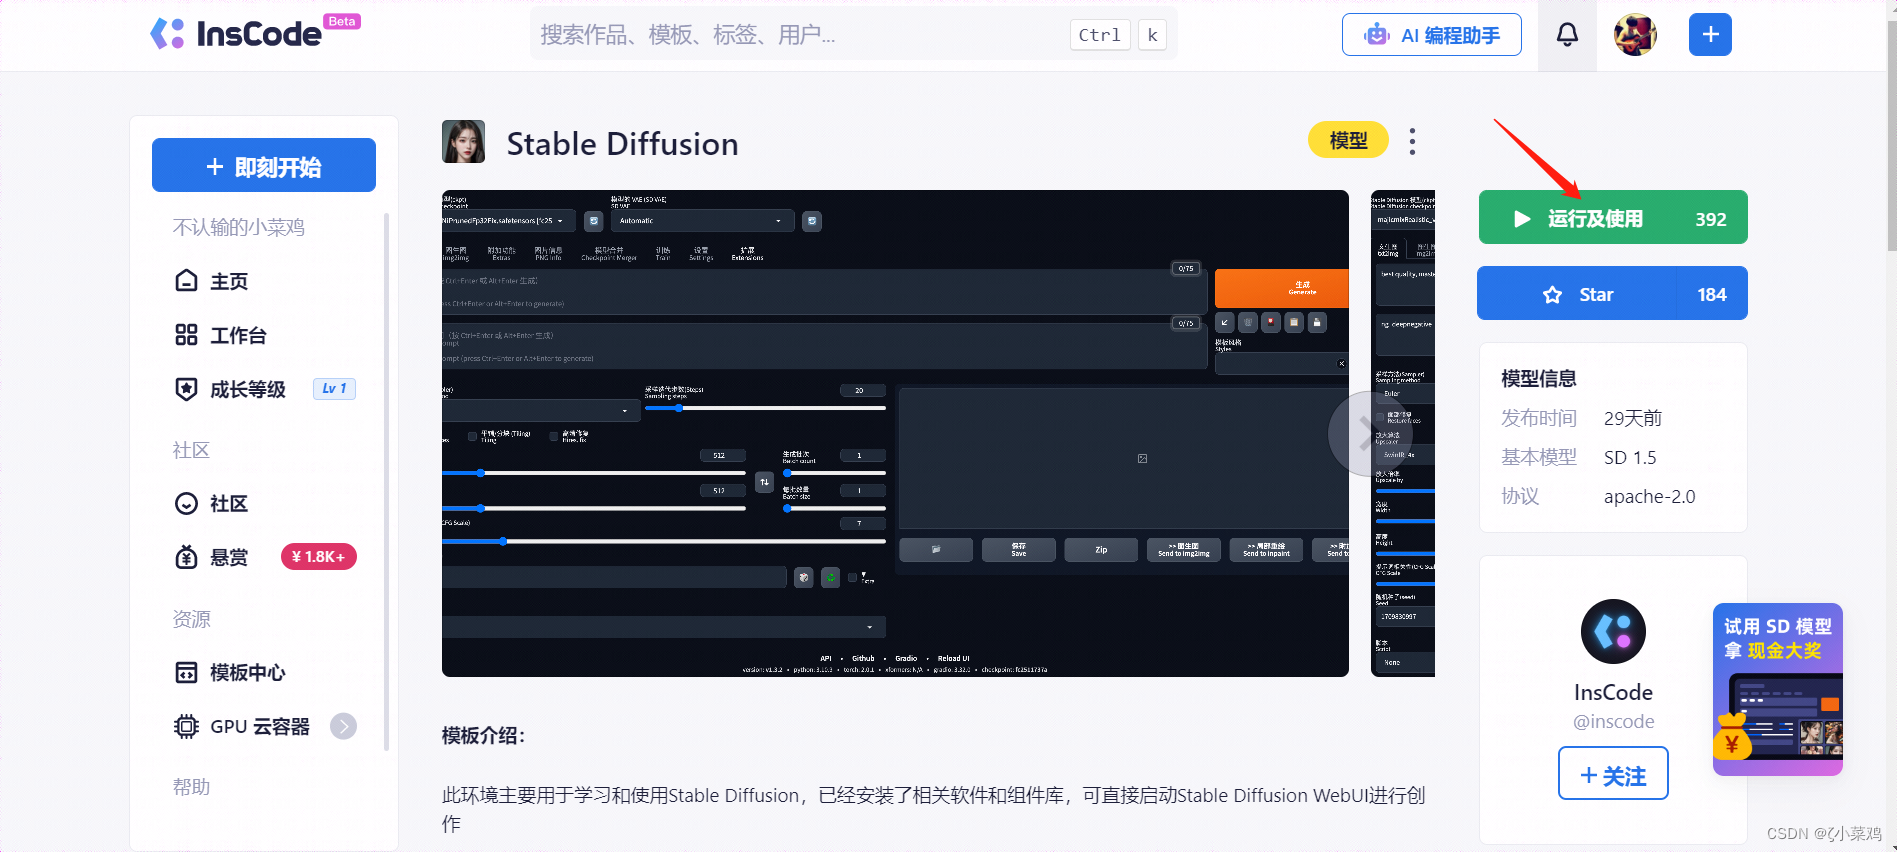The image size is (1897, 852).
Task: Click apache-2.0 license text
Action: pos(1649,497)
